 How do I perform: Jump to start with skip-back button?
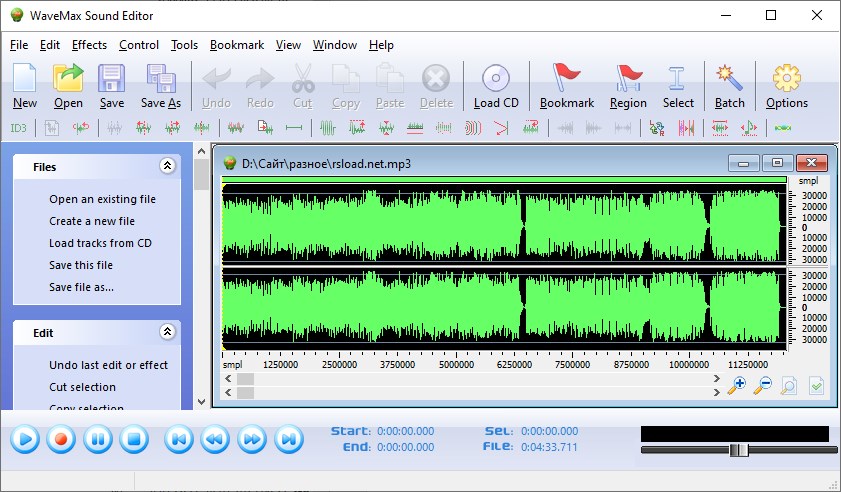[x=179, y=439]
